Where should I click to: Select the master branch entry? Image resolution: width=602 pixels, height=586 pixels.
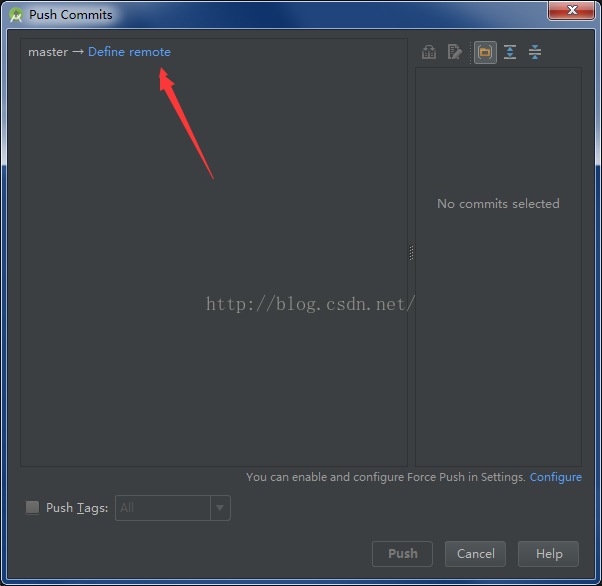click(x=48, y=52)
